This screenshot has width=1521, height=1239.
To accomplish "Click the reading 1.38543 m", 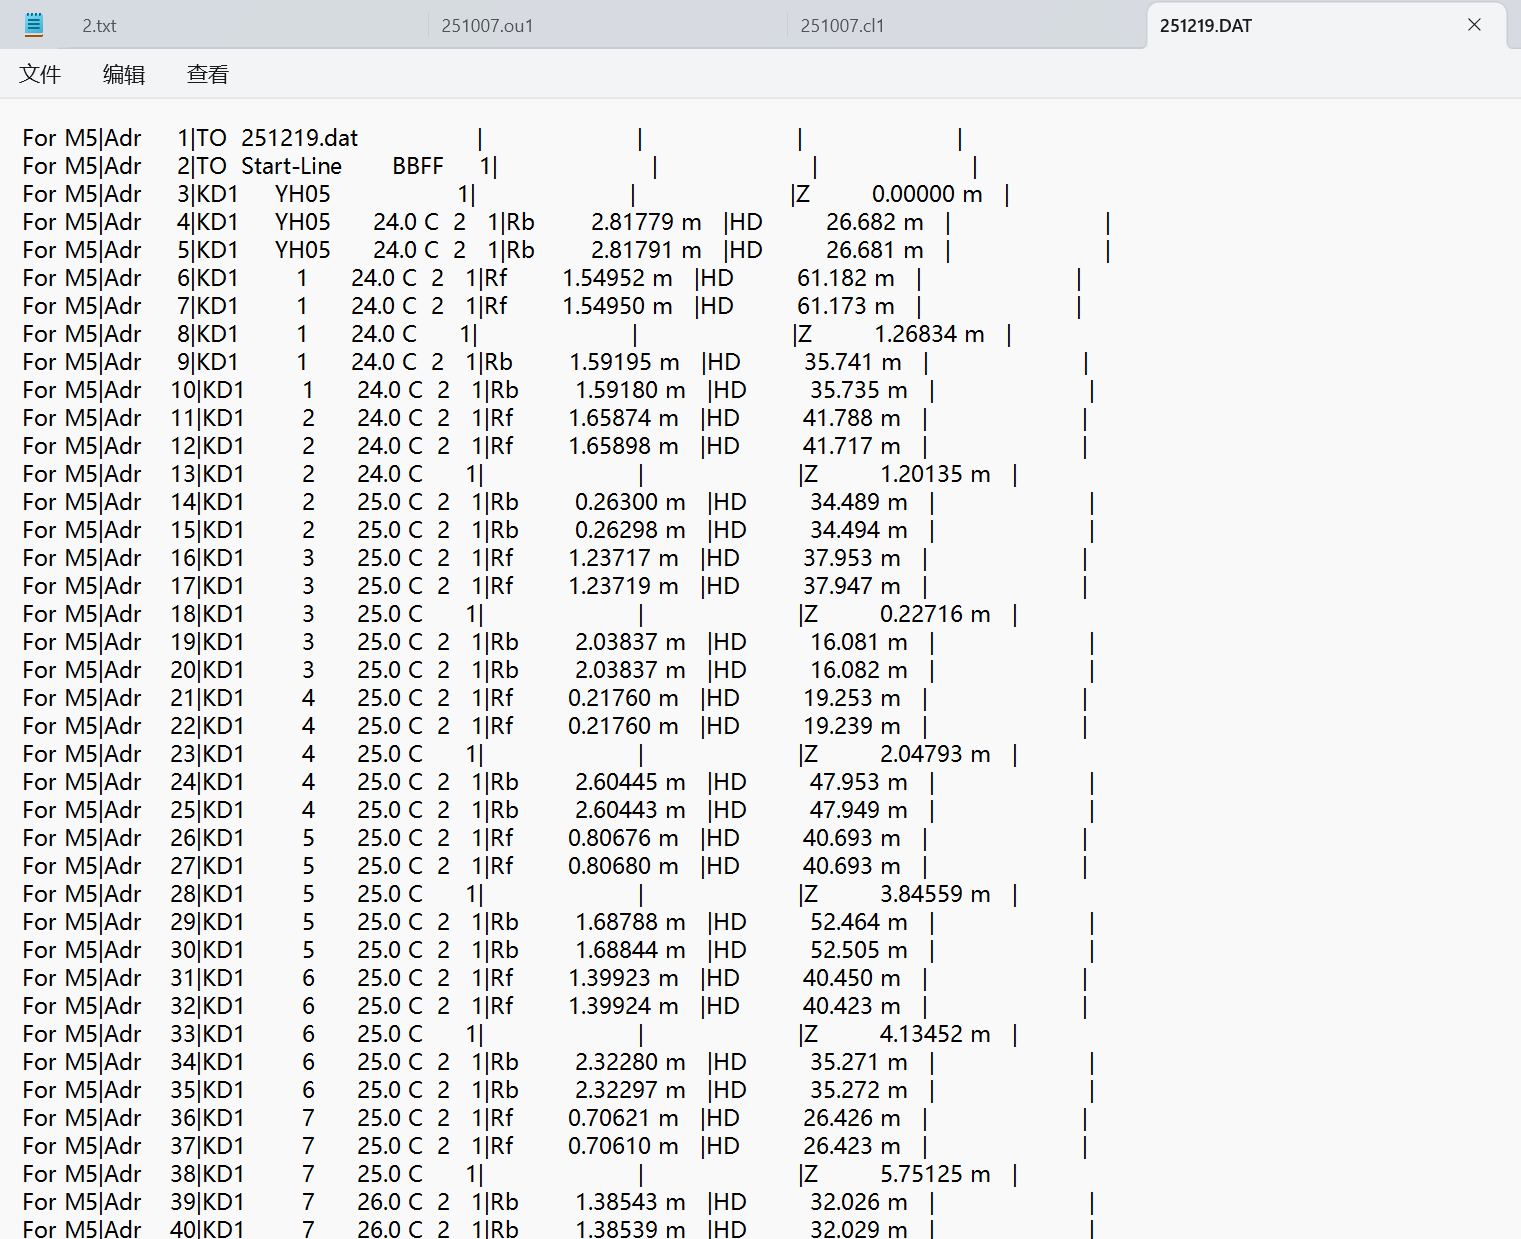I will click(631, 1202).
